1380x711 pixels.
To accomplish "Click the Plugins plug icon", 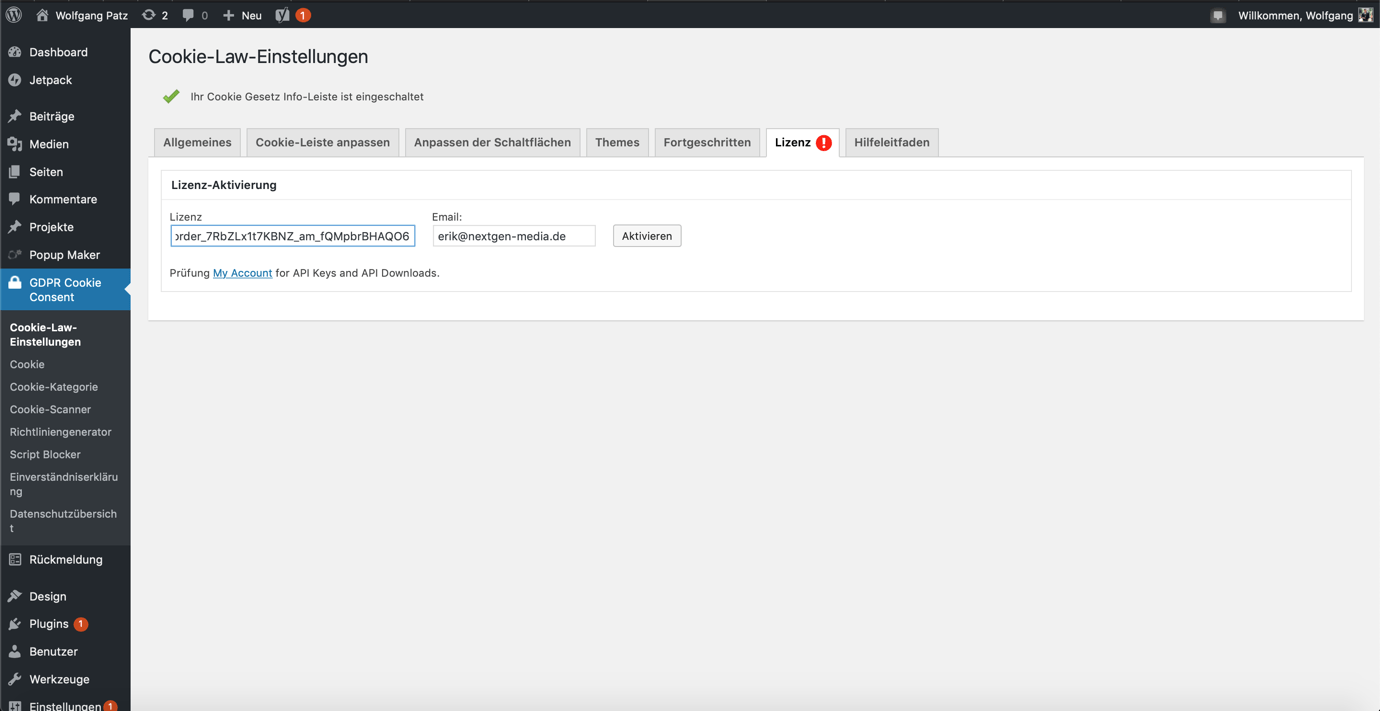I will click(15, 624).
